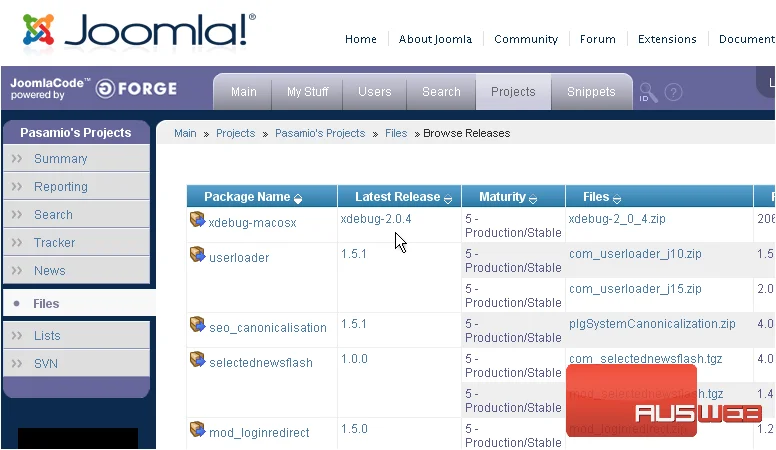Open SVN in the sidebar
Viewport: 776px width, 450px height.
coord(76,363)
